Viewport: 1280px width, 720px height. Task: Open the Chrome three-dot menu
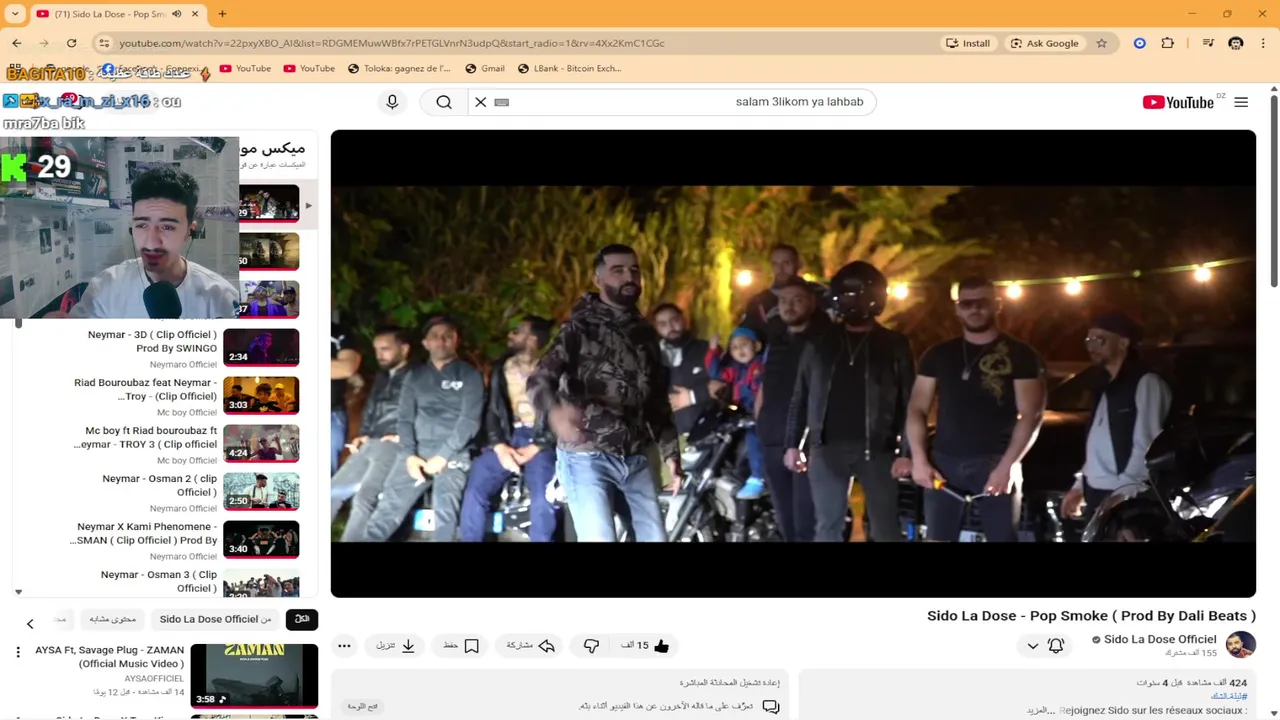pyautogui.click(x=1264, y=43)
